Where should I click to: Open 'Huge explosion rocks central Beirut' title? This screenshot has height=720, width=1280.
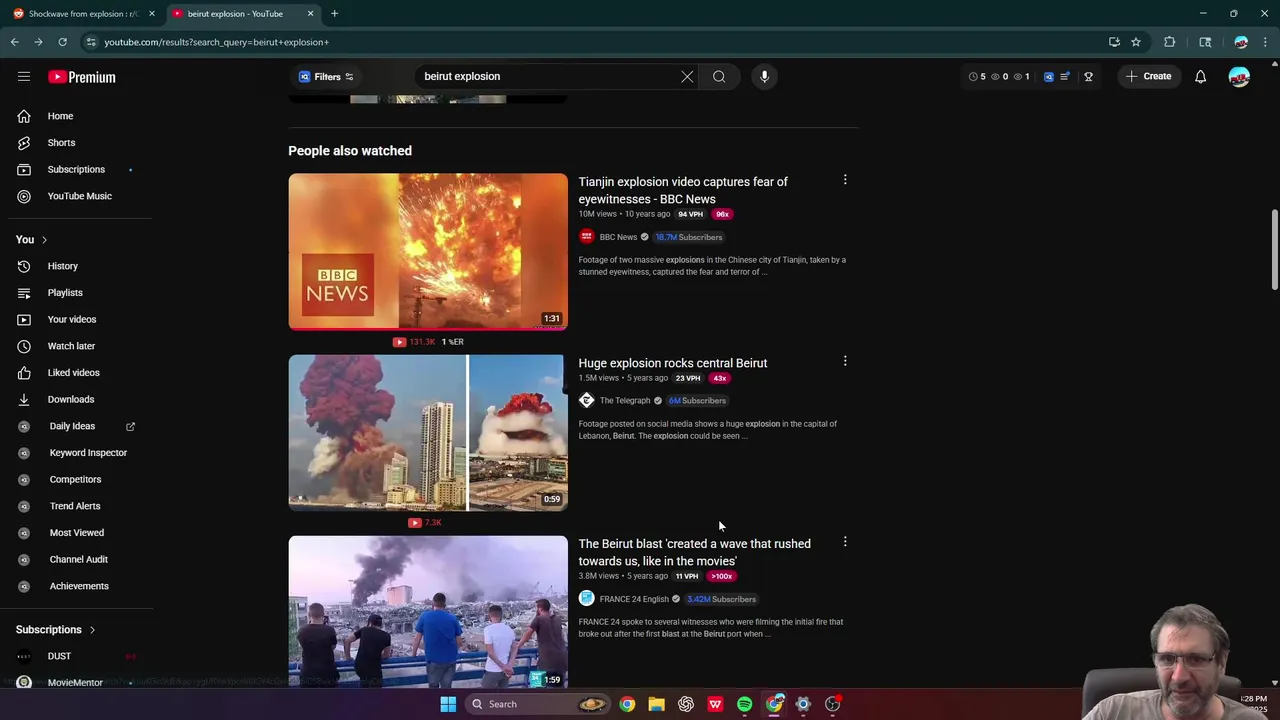click(x=673, y=363)
